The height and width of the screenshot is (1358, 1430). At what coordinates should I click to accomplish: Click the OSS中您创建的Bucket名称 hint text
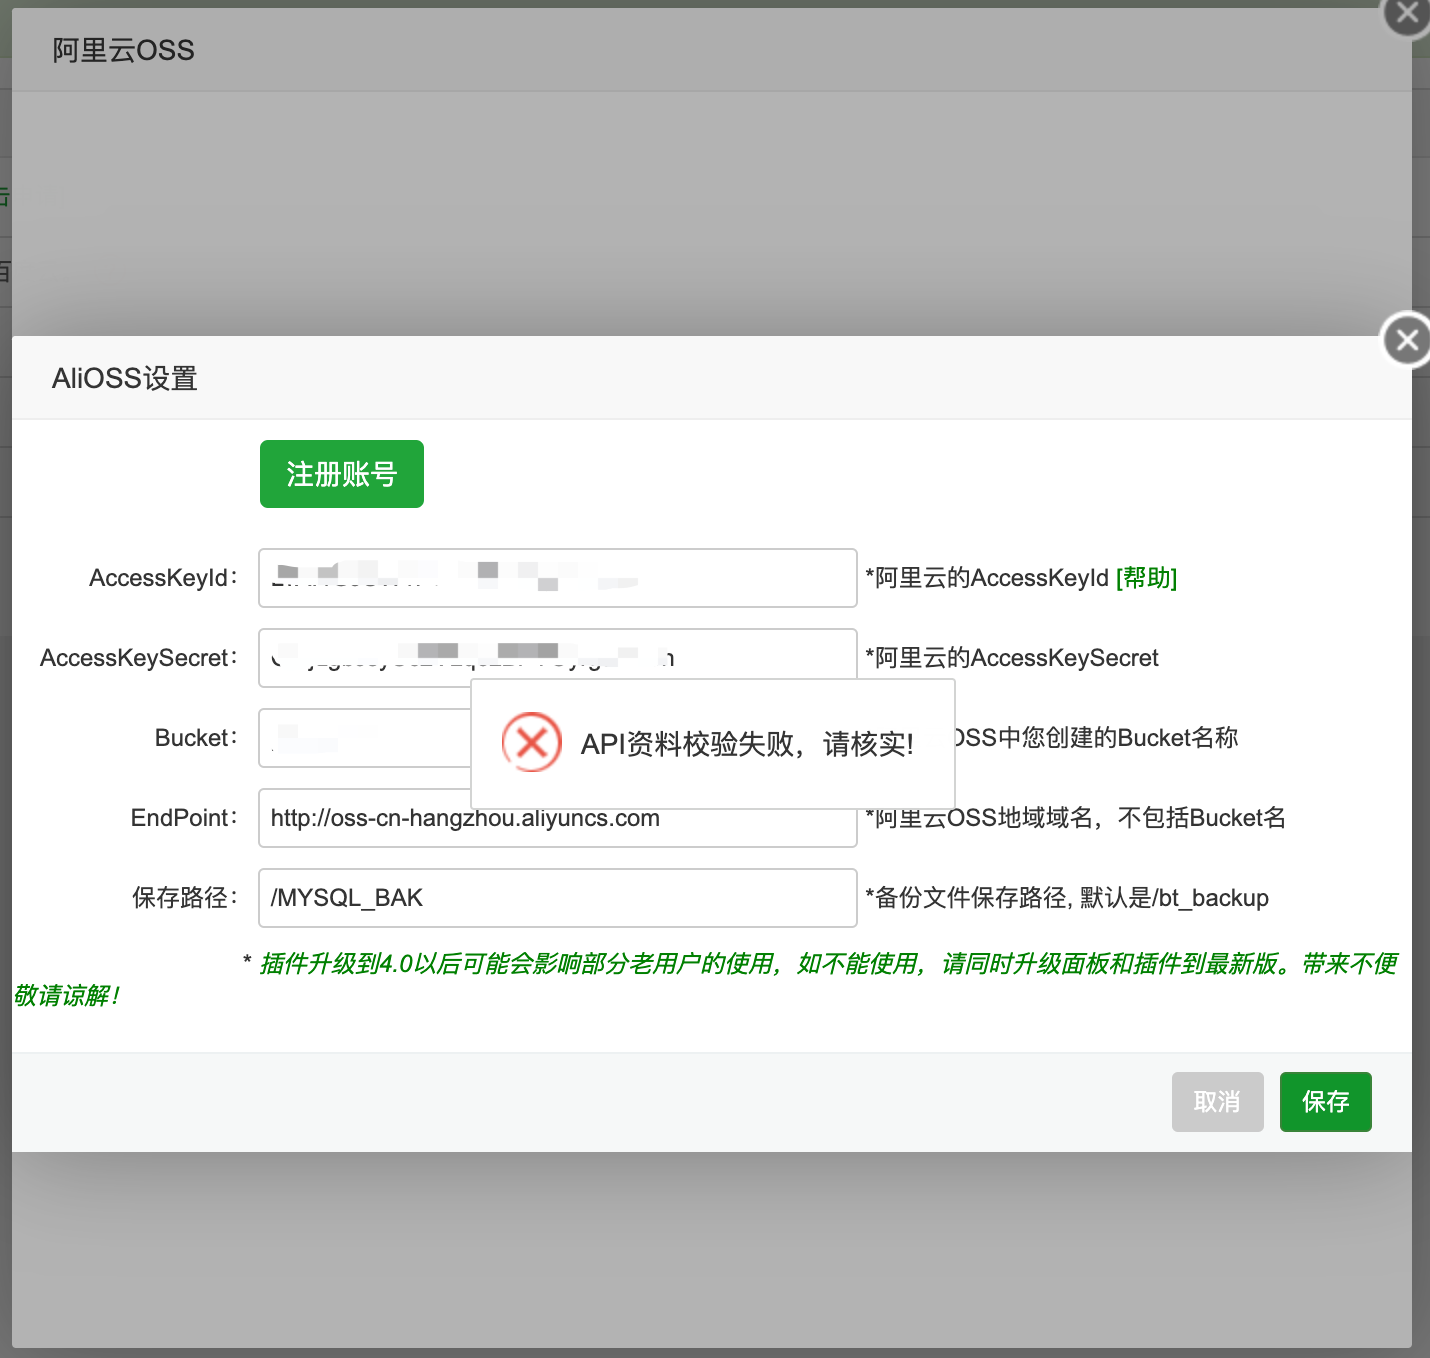click(1097, 738)
